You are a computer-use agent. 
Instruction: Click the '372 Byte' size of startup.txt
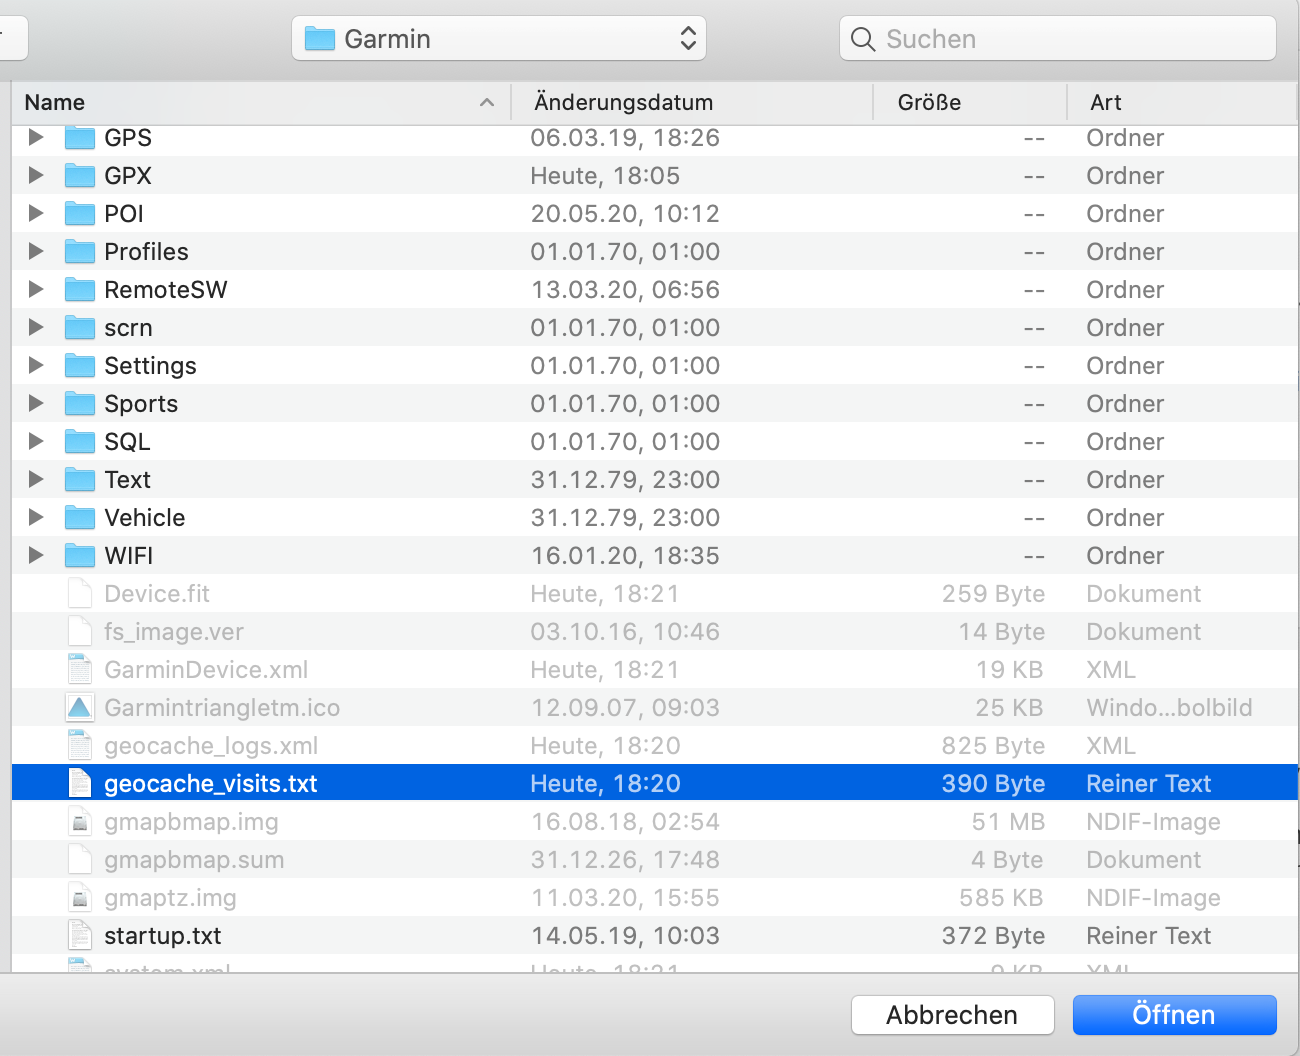pos(993,935)
